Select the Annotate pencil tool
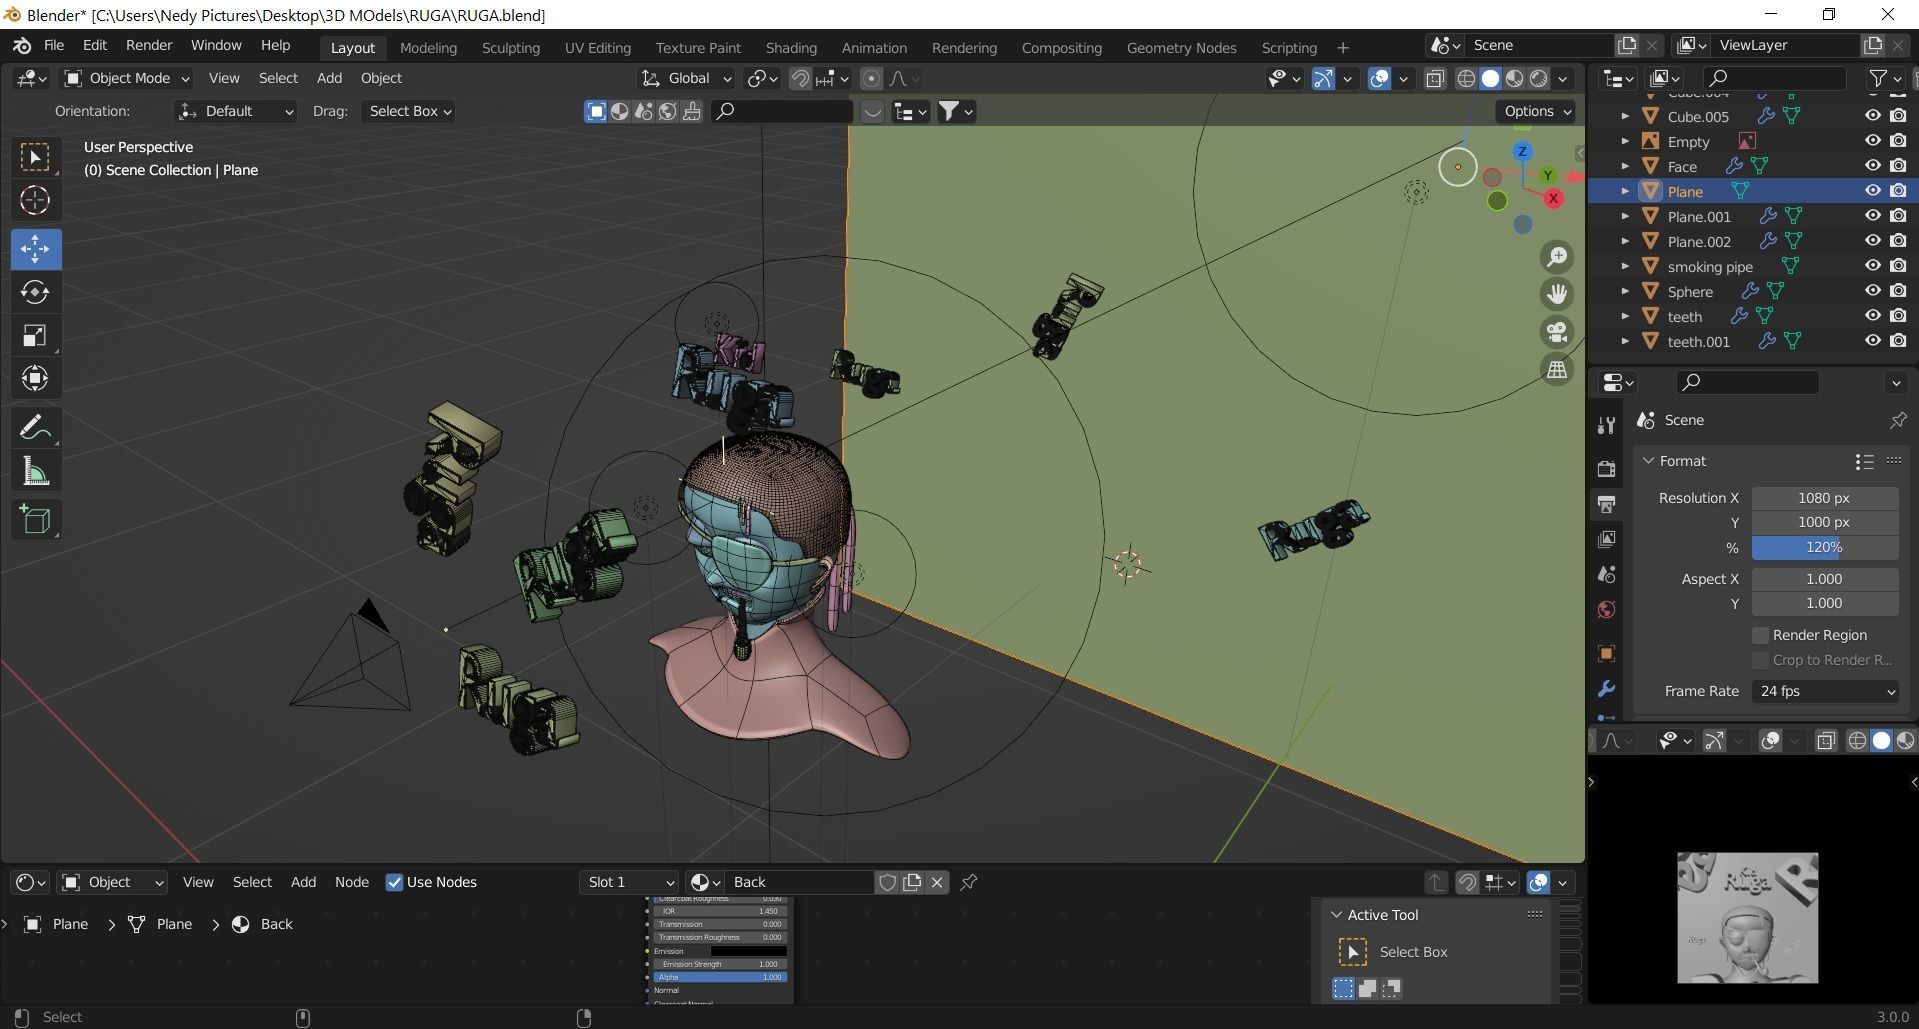This screenshot has height=1029, width=1919. (35, 428)
